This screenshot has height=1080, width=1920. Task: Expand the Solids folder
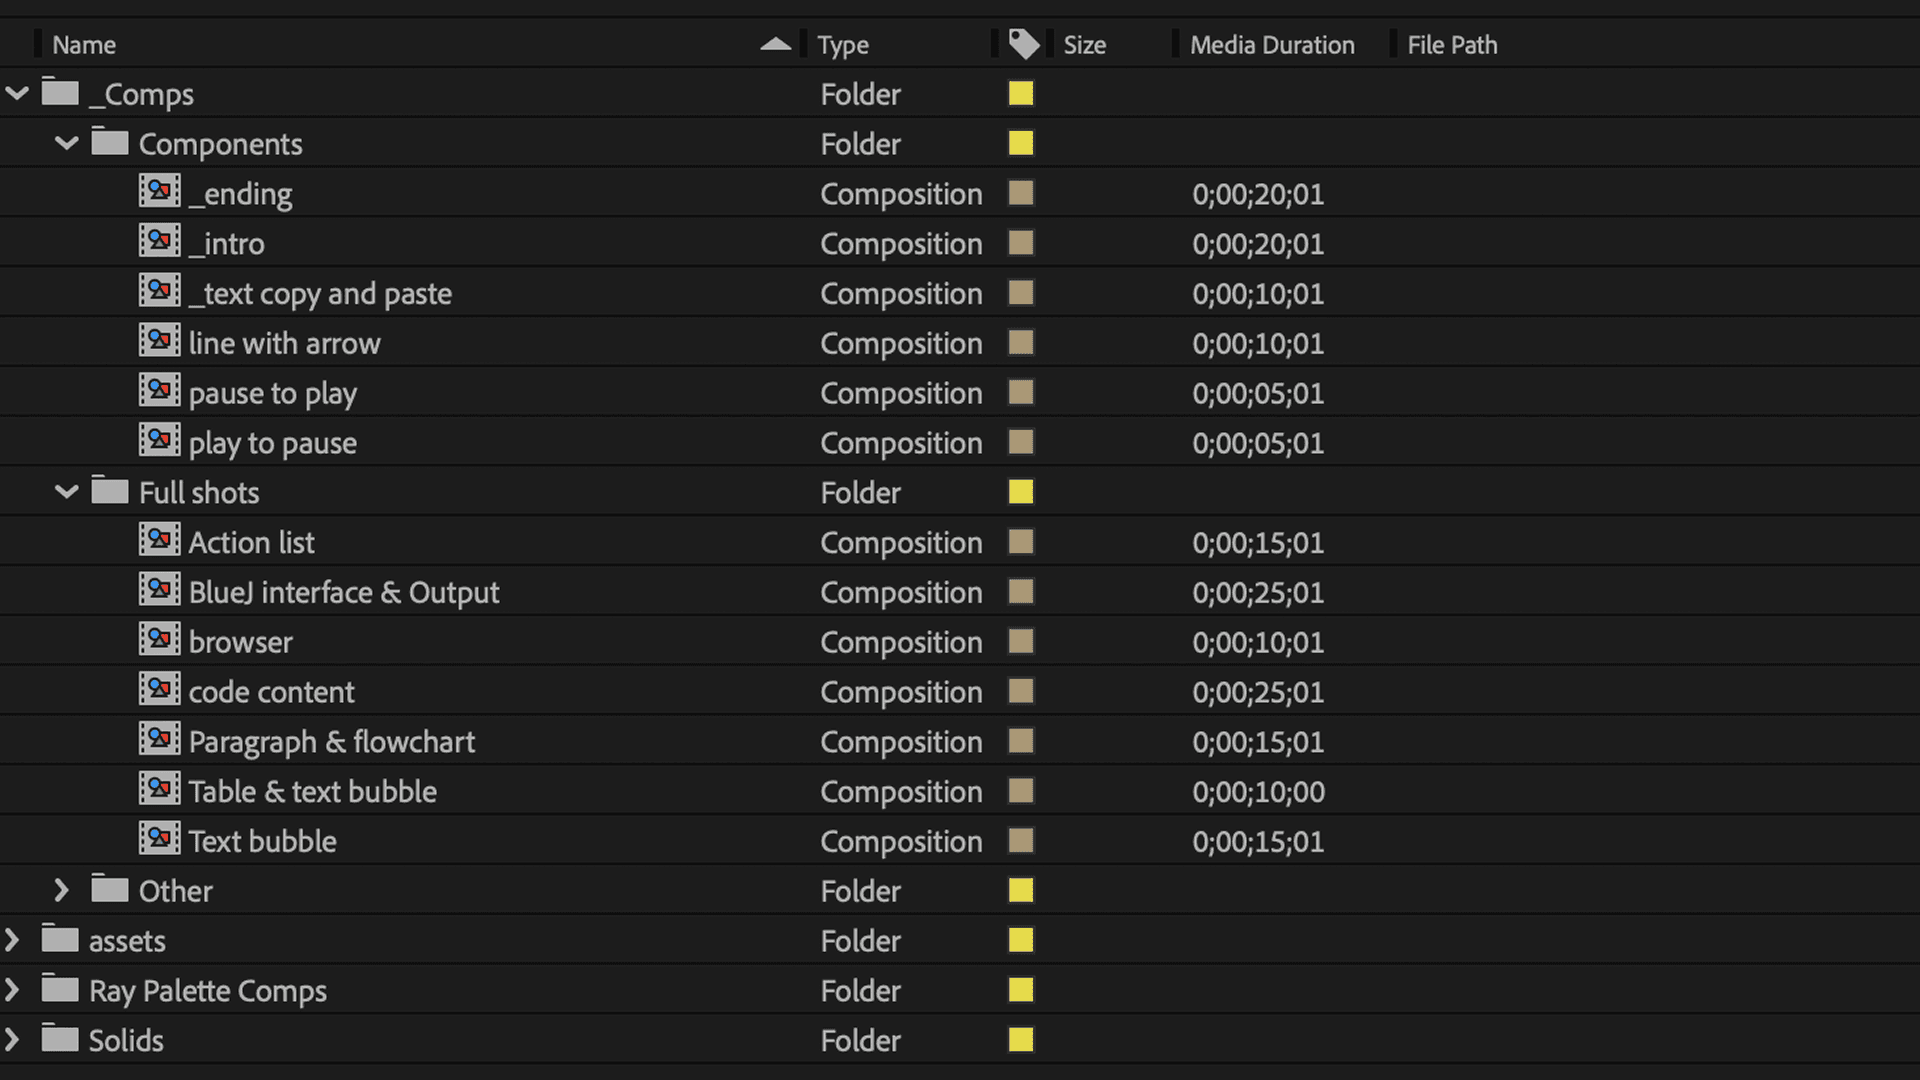(12, 1040)
